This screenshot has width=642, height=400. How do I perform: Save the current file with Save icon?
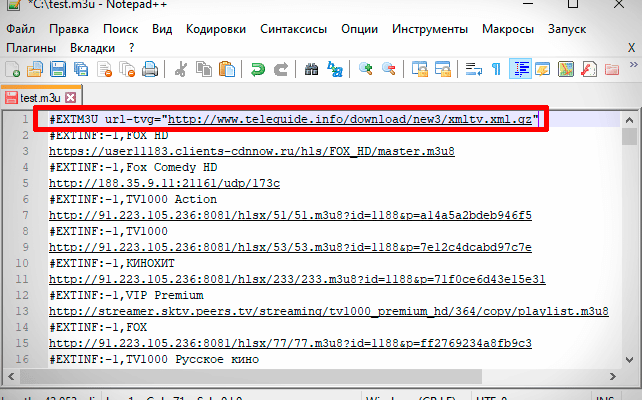point(58,69)
